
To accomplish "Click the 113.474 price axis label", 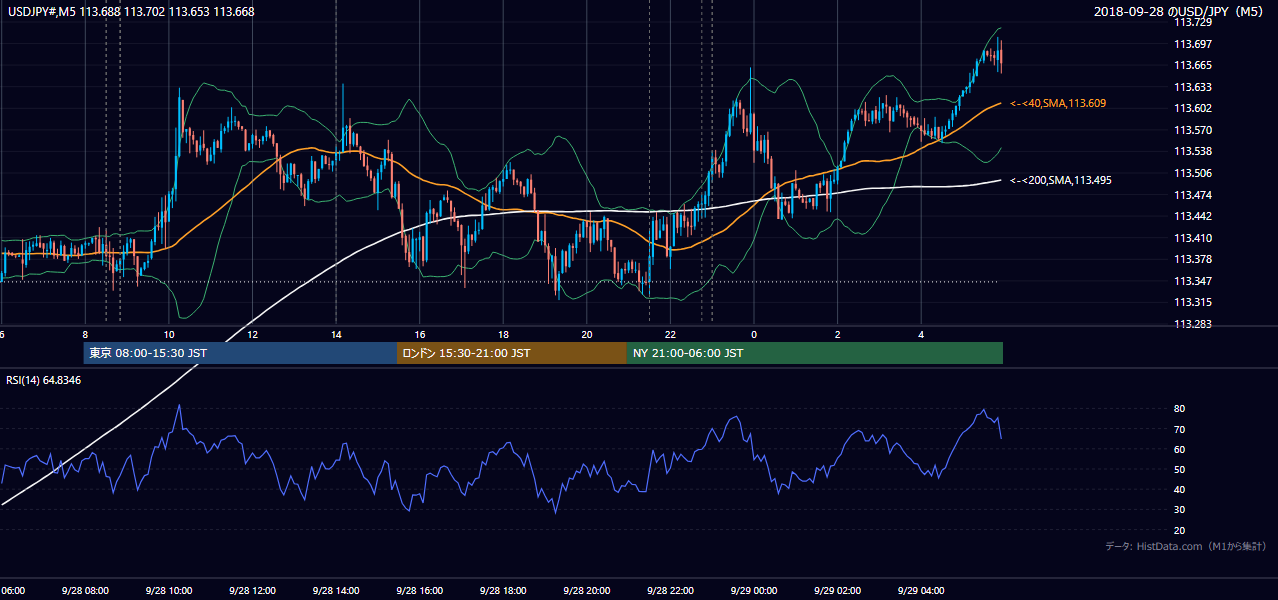I will pos(1194,195).
